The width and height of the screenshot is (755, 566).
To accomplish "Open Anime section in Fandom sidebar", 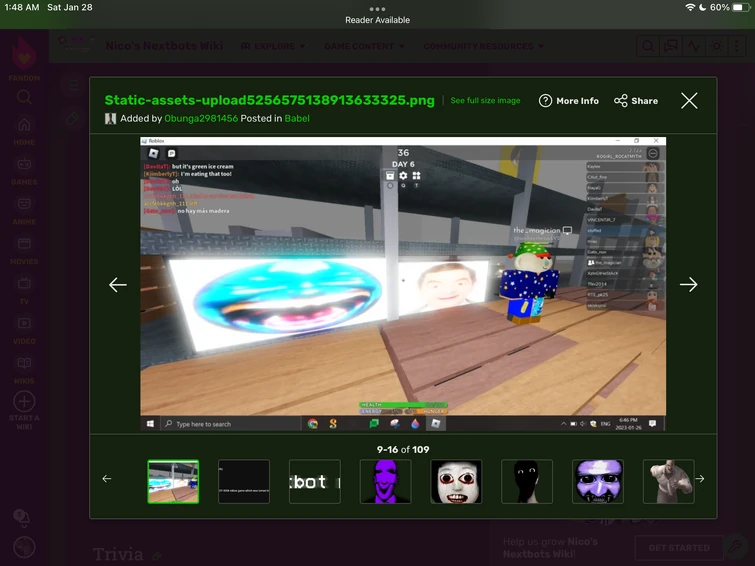I will (x=24, y=211).
